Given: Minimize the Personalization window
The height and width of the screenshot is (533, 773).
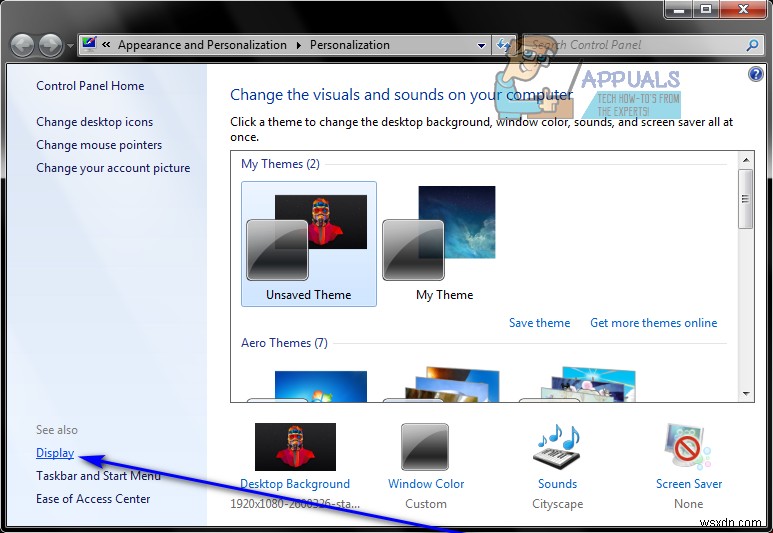Looking at the screenshot, I should coord(679,9).
